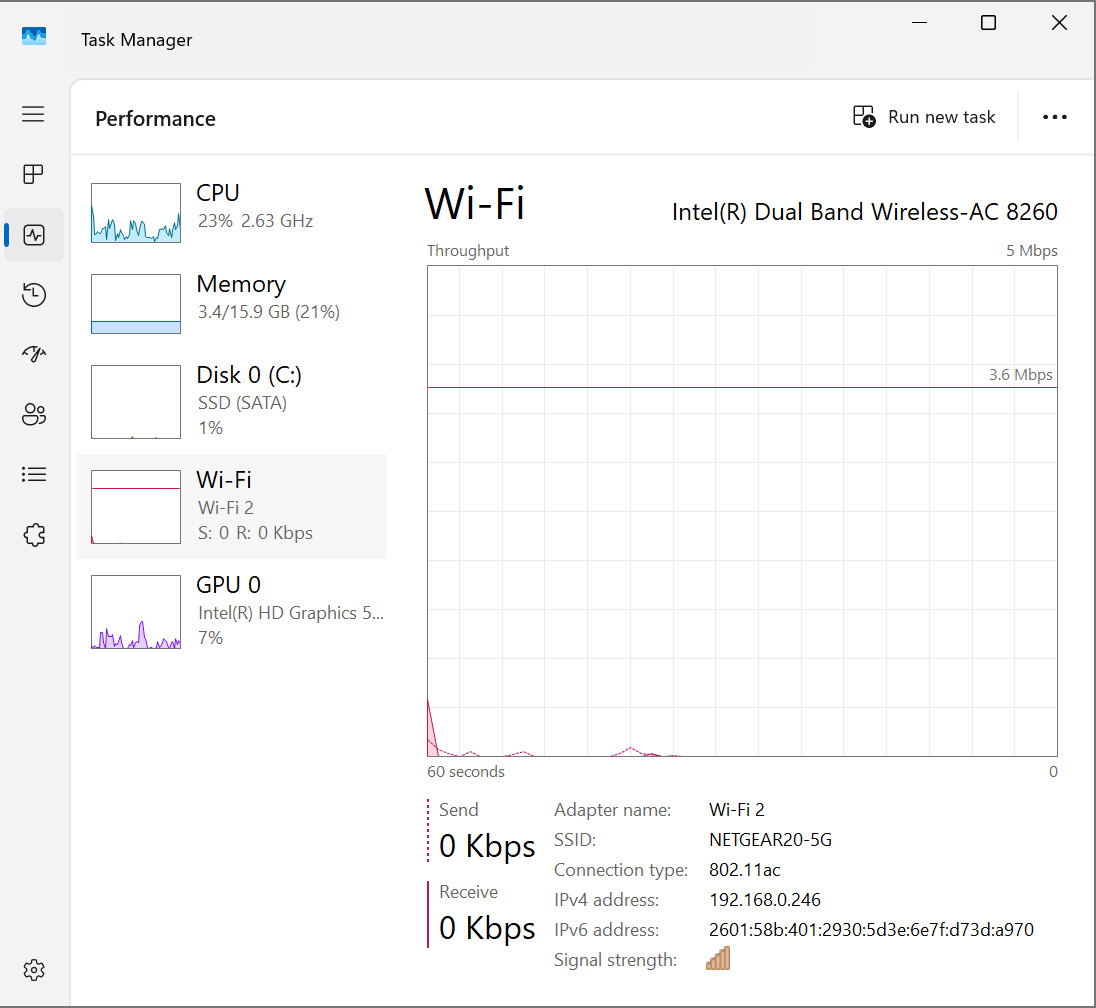Screen dimensions: 1096x1008
Task: Click the signal strength bars icon
Action: pyautogui.click(x=718, y=958)
